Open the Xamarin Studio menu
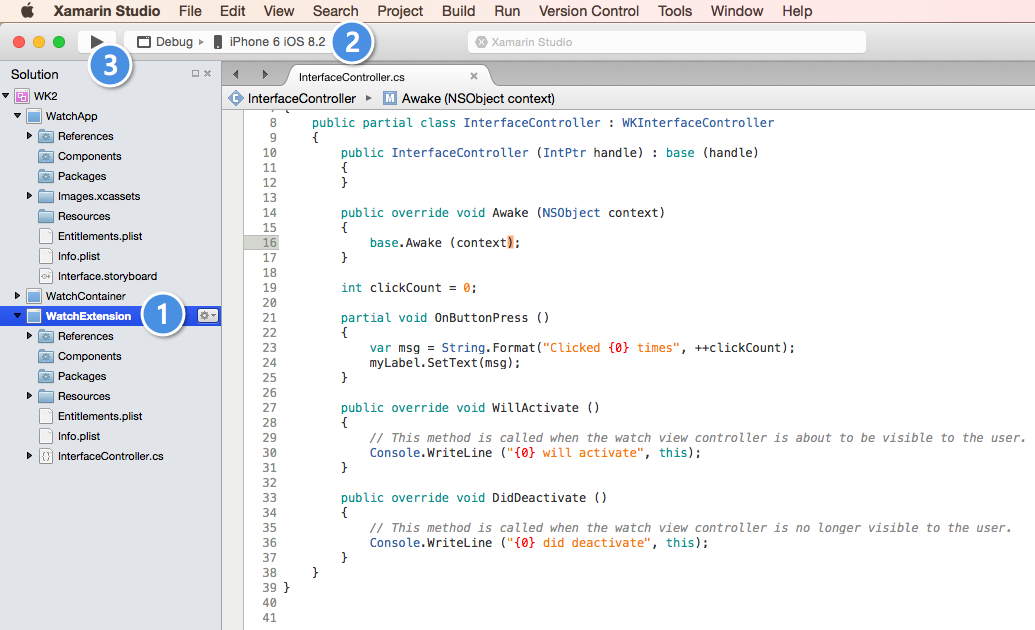Screen dimensions: 1035x630 coord(107,11)
